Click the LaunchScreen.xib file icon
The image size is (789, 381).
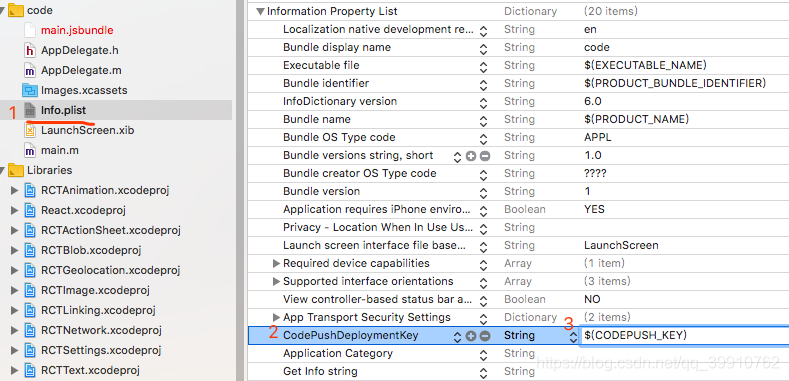[x=30, y=130]
